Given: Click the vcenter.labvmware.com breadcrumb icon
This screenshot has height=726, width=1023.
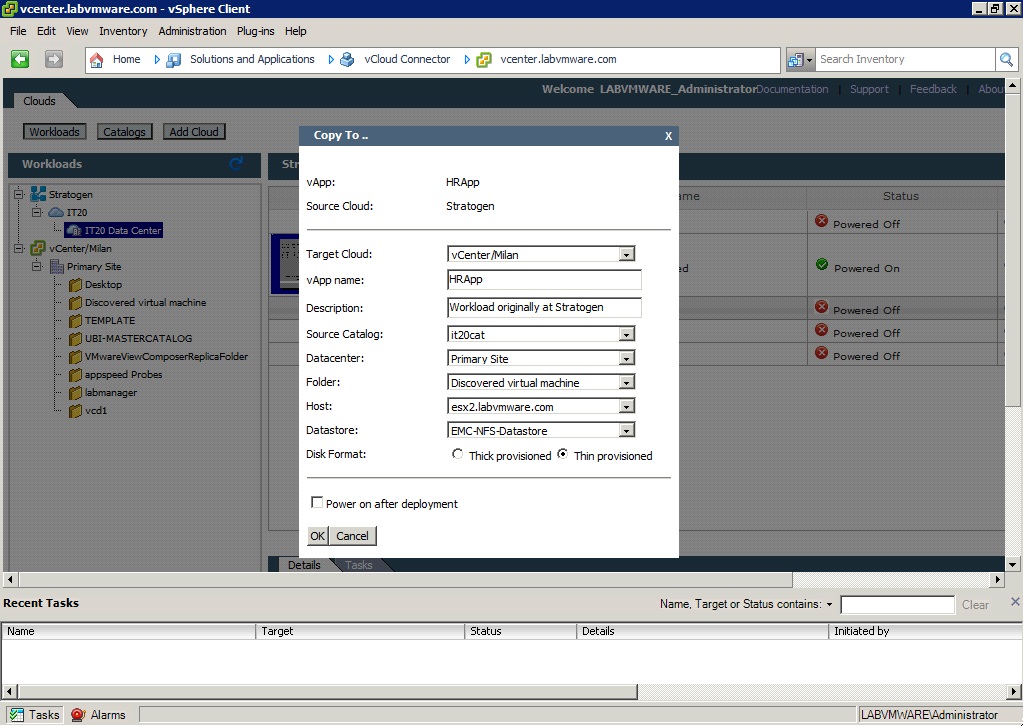Looking at the screenshot, I should point(483,60).
